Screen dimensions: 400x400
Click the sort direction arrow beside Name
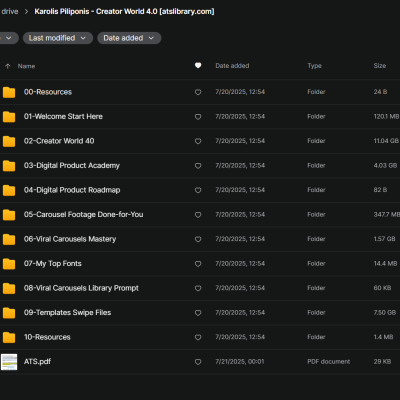coord(8,66)
